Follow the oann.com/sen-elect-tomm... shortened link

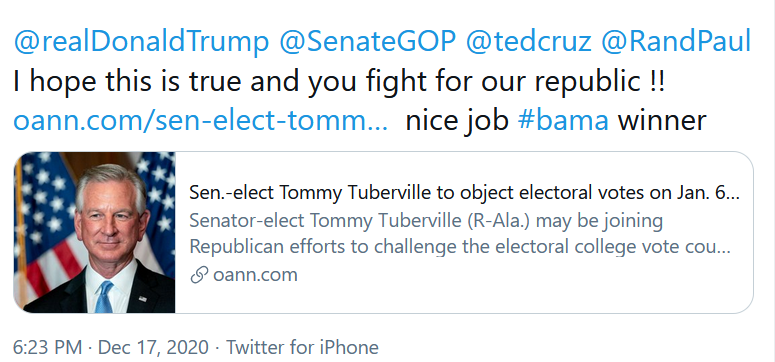(201, 120)
